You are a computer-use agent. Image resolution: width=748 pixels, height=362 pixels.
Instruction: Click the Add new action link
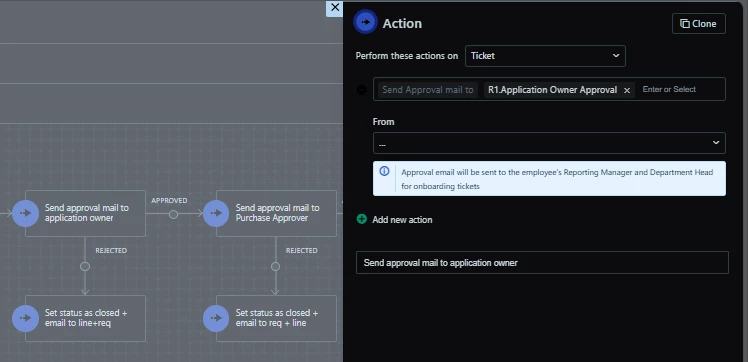coord(402,220)
